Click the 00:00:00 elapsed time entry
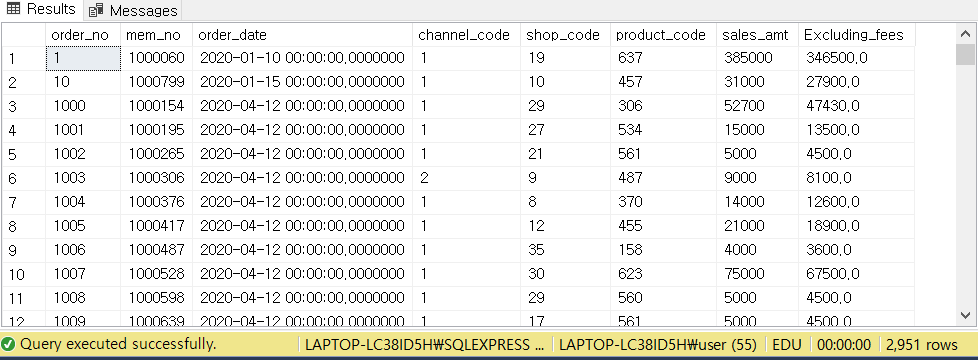 pyautogui.click(x=844, y=344)
